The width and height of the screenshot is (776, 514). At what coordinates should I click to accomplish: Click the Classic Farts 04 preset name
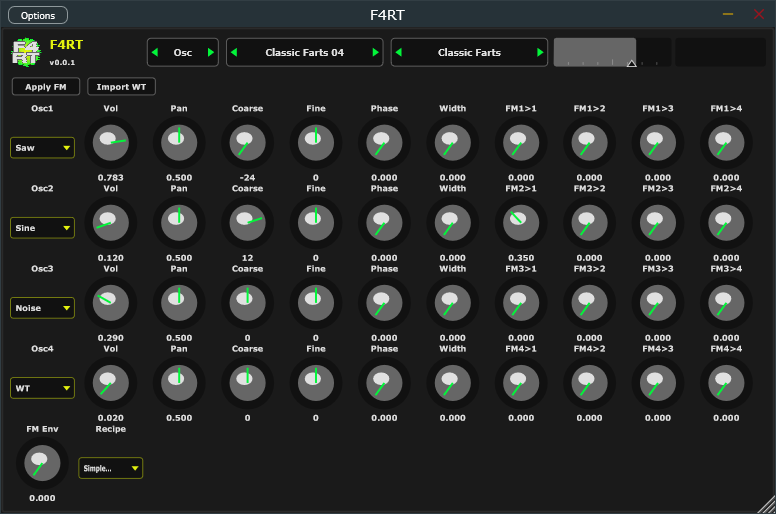(304, 52)
